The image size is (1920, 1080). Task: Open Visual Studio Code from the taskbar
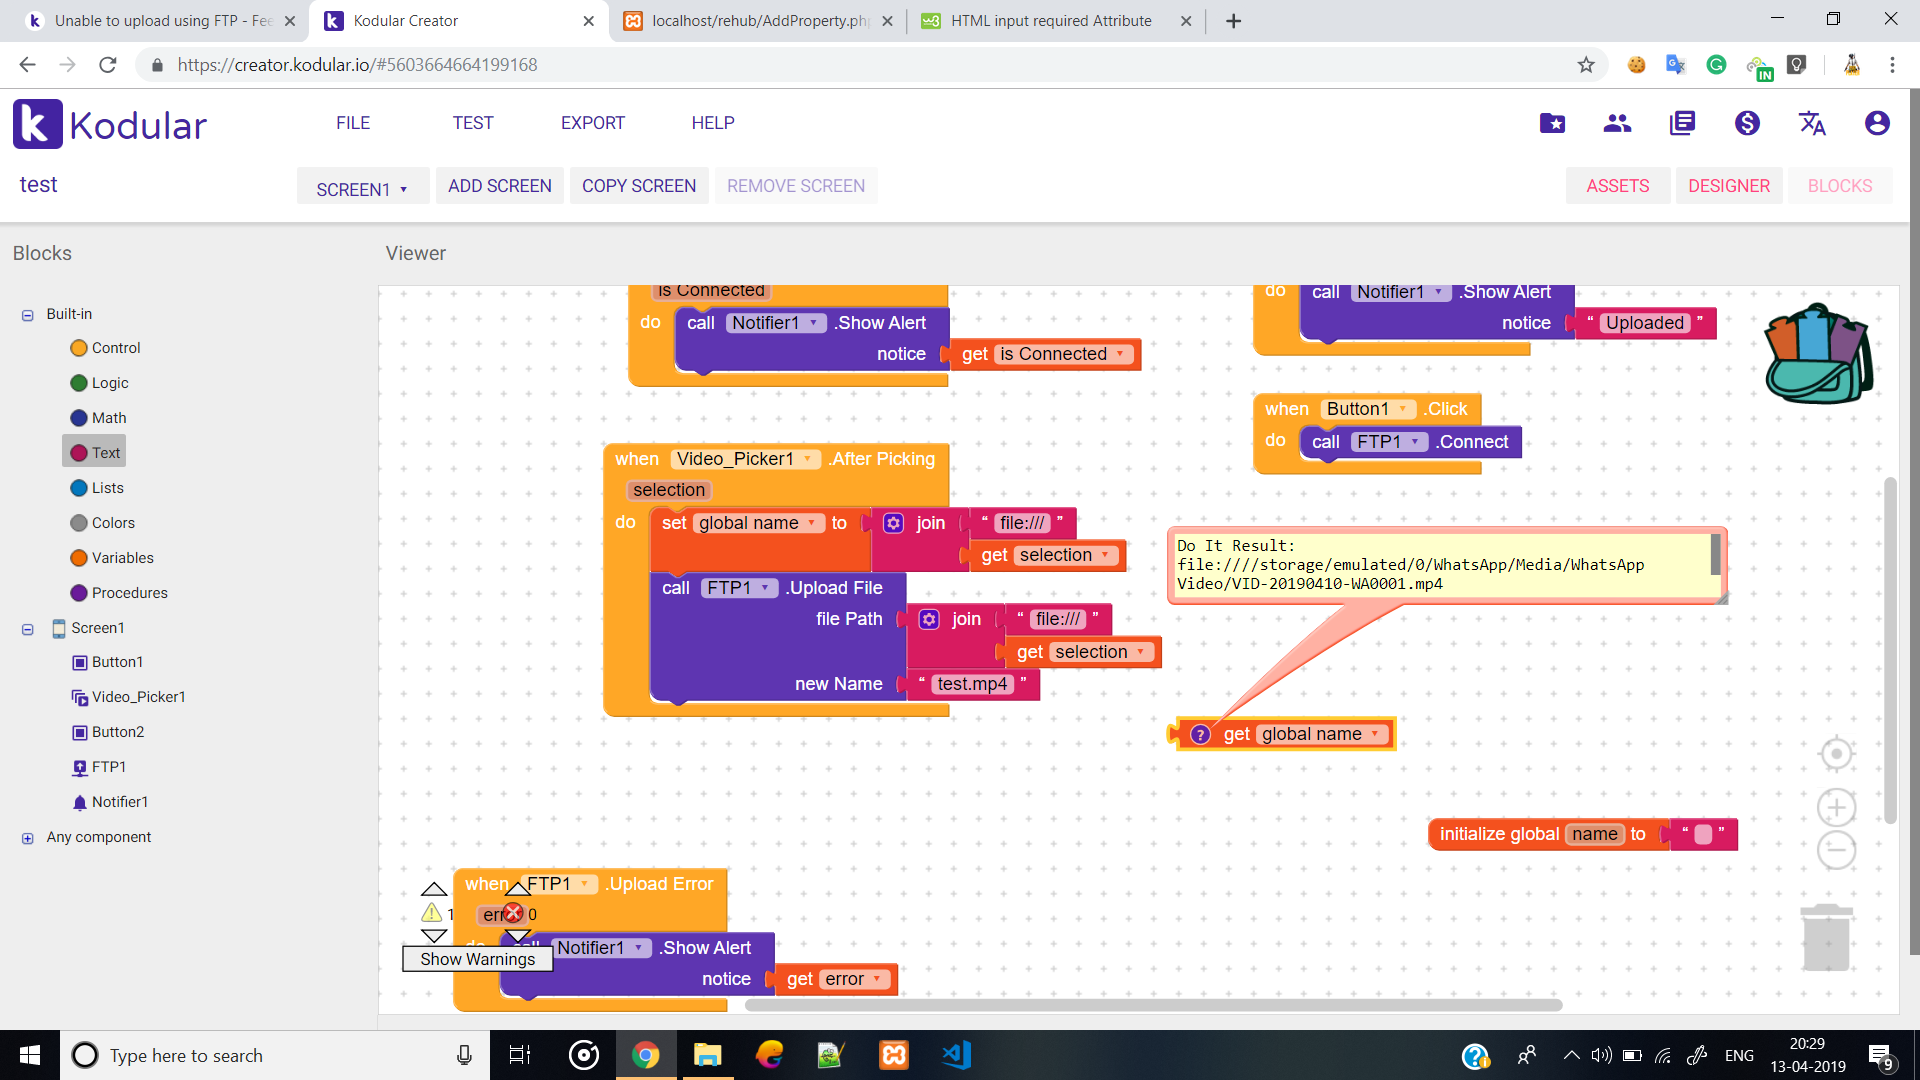[x=956, y=1055]
